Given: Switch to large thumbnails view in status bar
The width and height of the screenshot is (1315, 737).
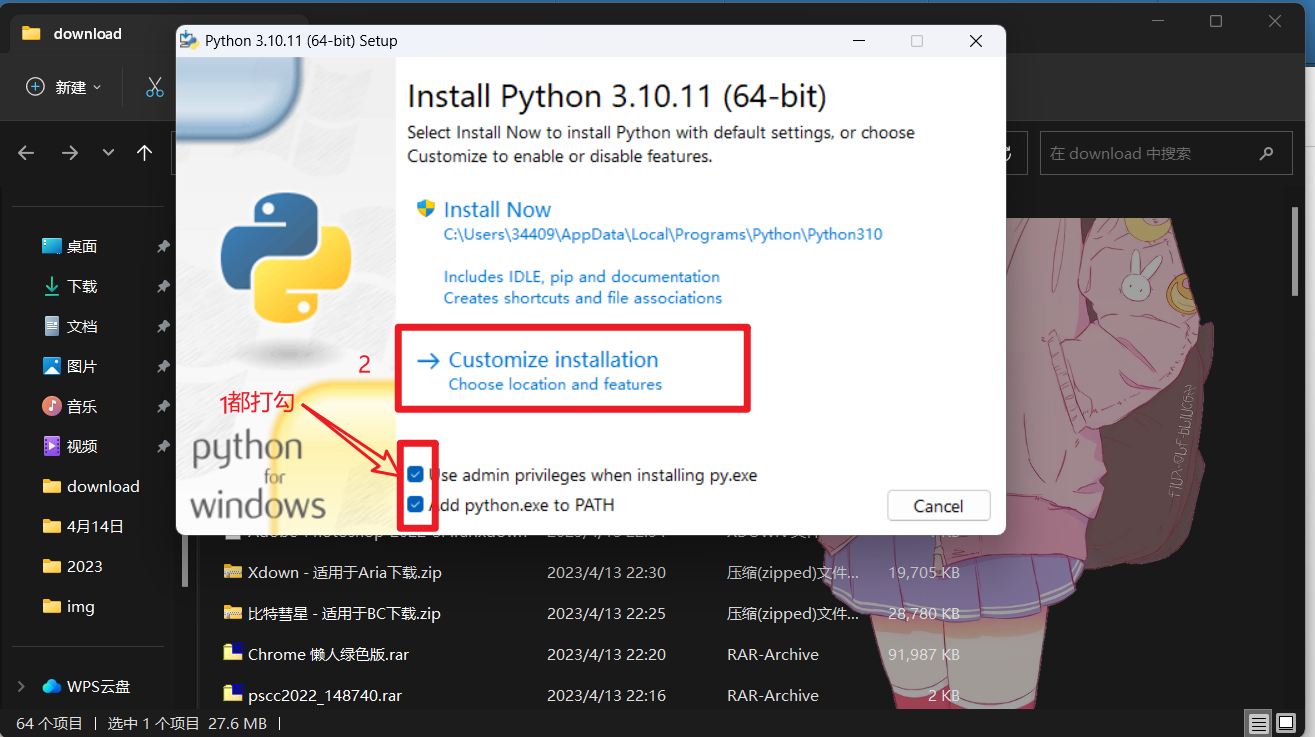Looking at the screenshot, I should [x=1286, y=723].
